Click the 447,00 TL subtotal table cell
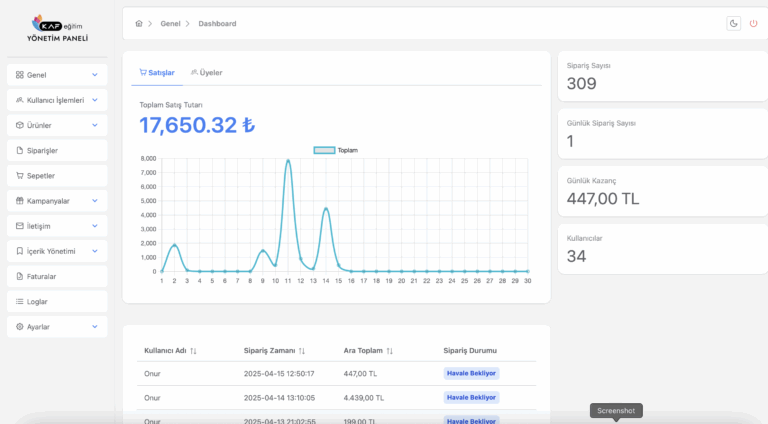 point(360,374)
